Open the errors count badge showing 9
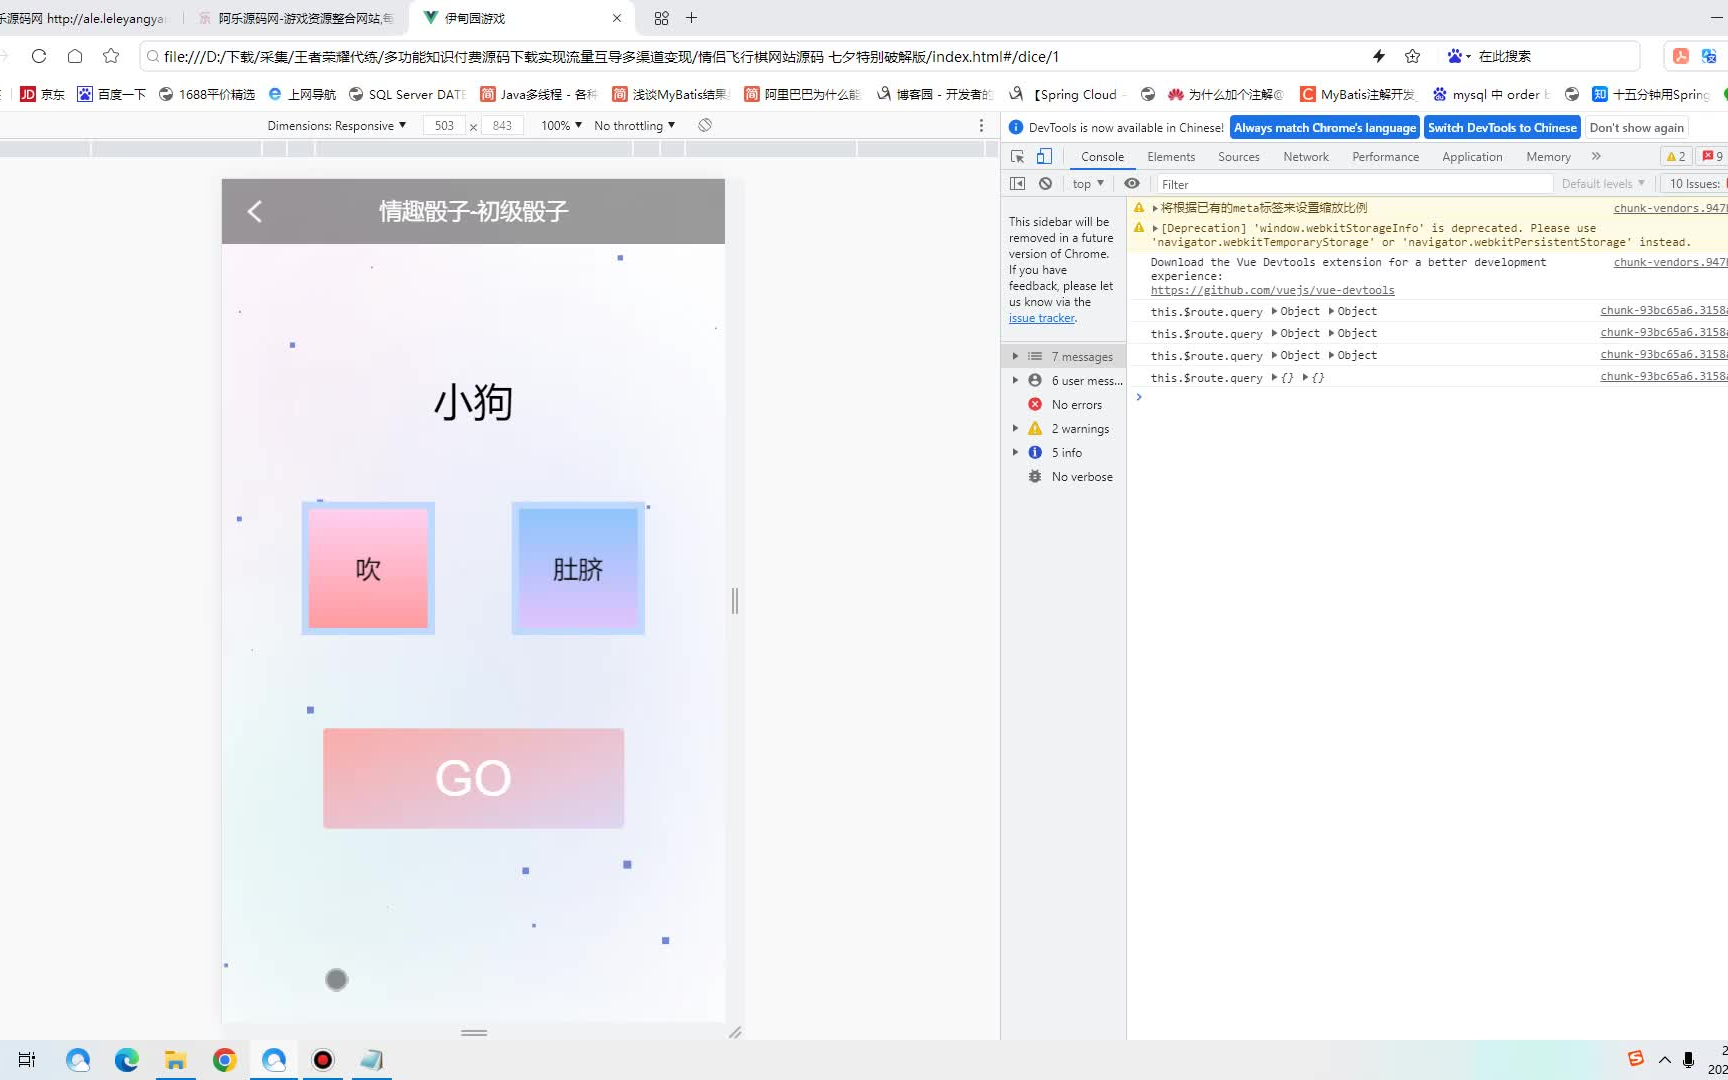 coord(1712,156)
